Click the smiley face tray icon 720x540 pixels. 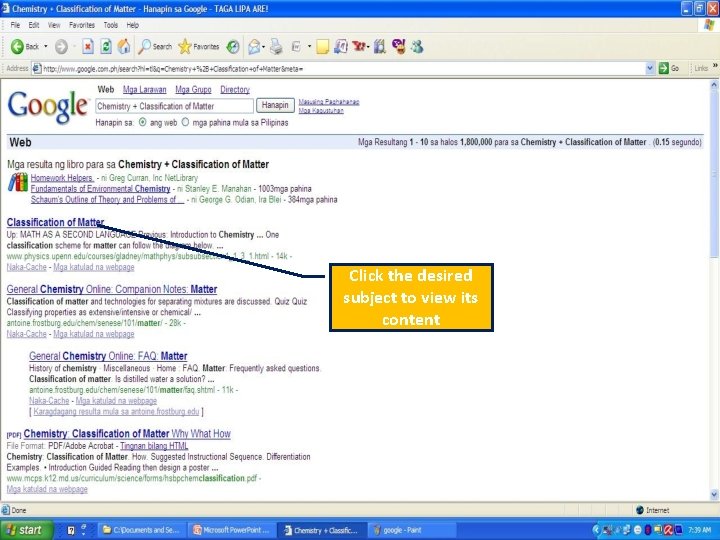pos(637,530)
